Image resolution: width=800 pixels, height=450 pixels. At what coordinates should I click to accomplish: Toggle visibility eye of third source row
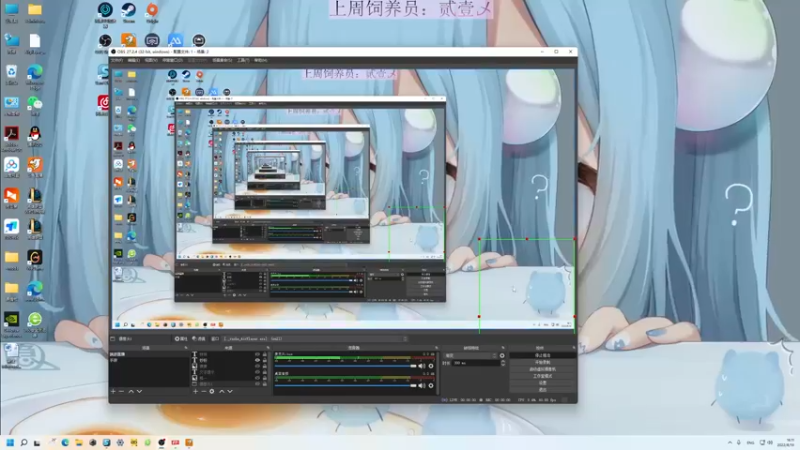point(257,366)
